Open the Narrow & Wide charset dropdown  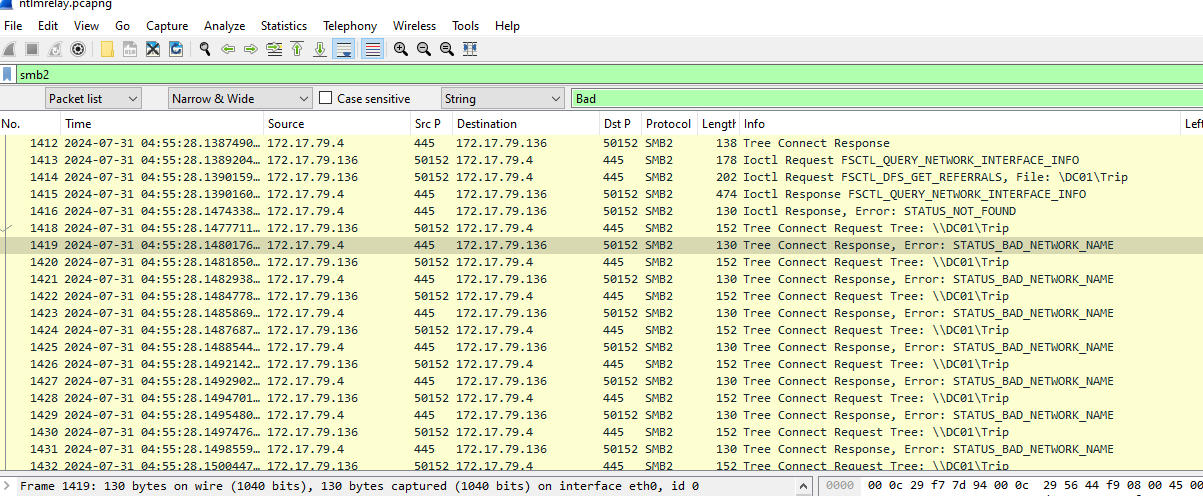point(240,98)
